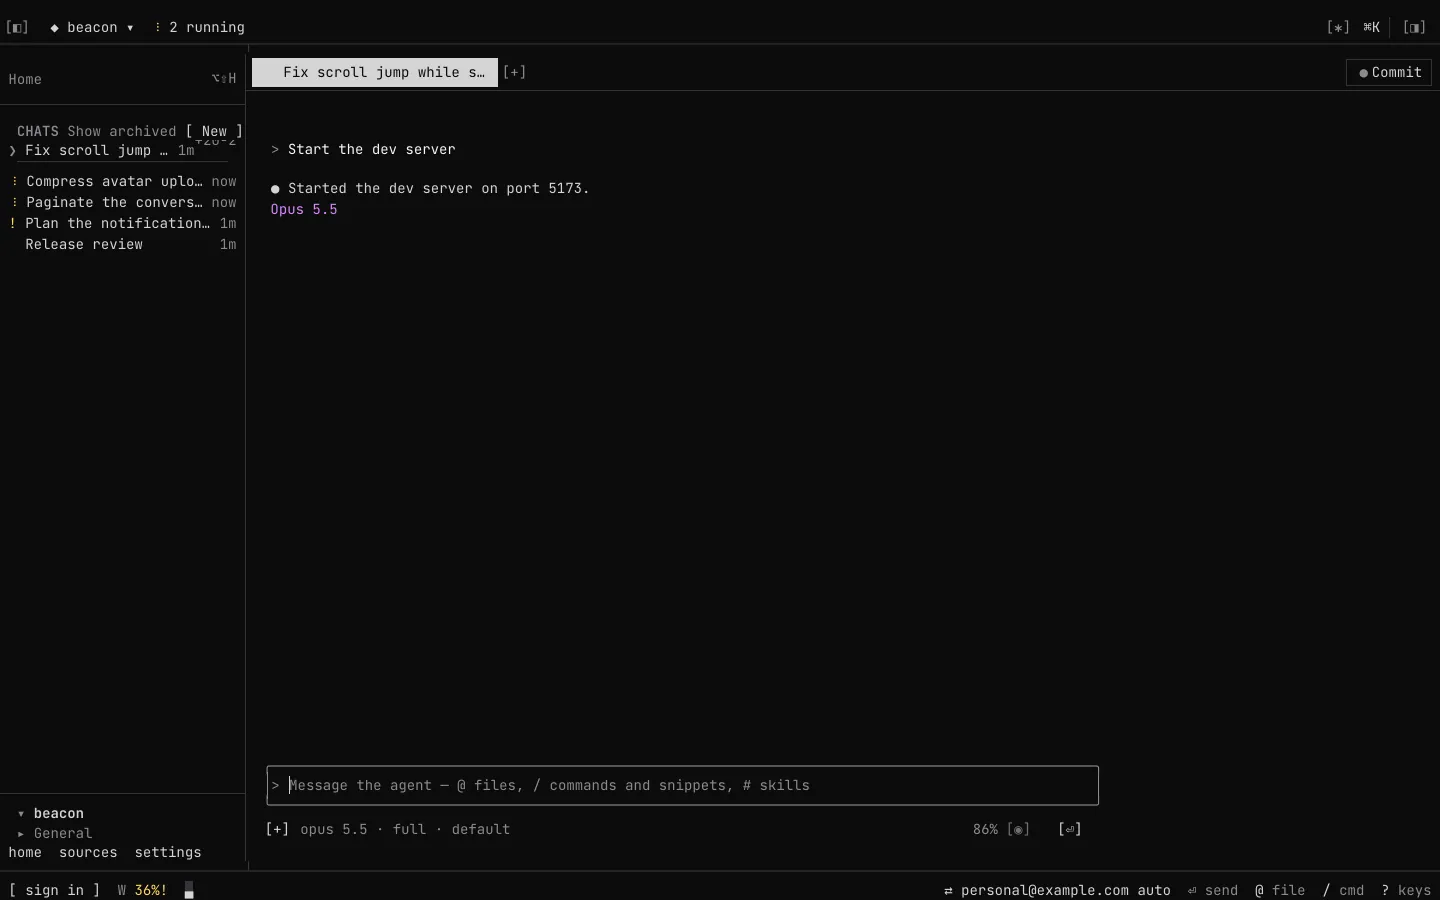The image size is (1440, 900).
Task: Select the 'Fix scroll jump while s…' tab
Action: tap(375, 72)
